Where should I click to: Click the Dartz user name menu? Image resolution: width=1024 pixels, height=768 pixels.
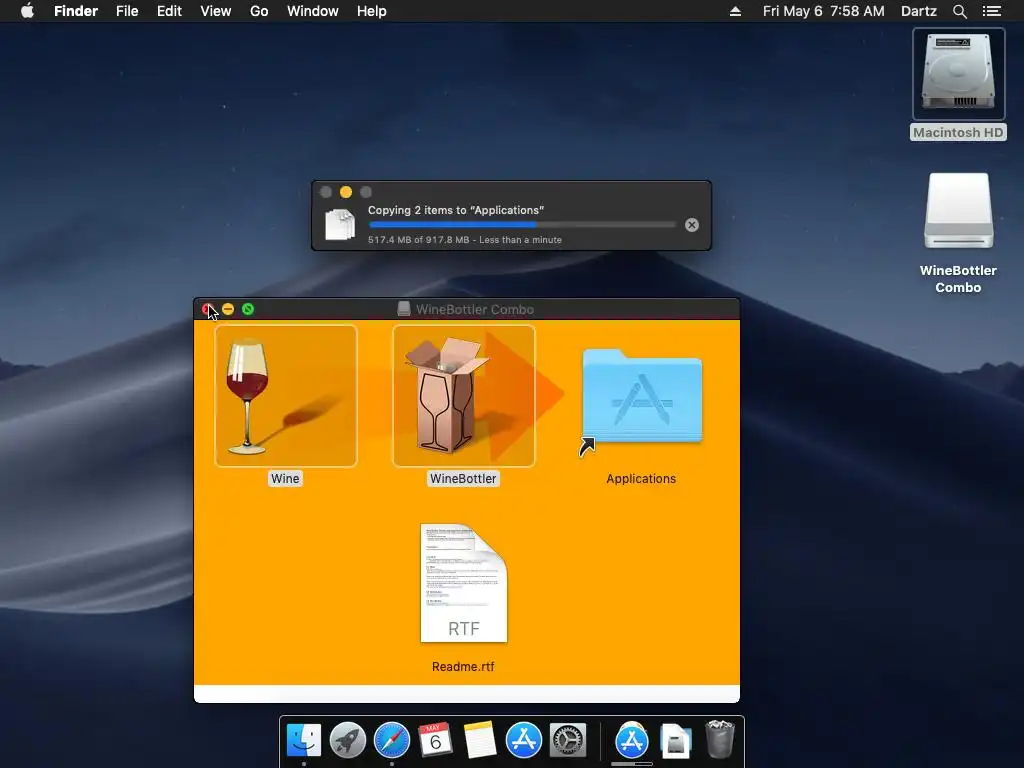click(919, 11)
